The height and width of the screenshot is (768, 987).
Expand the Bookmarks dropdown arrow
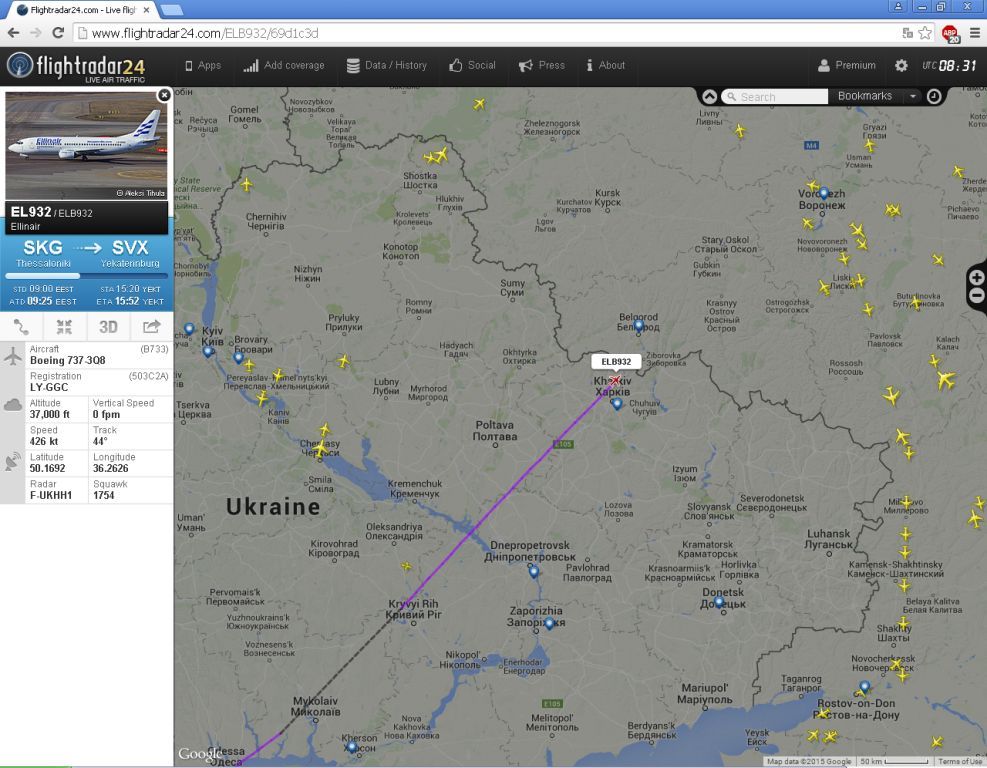(x=912, y=96)
